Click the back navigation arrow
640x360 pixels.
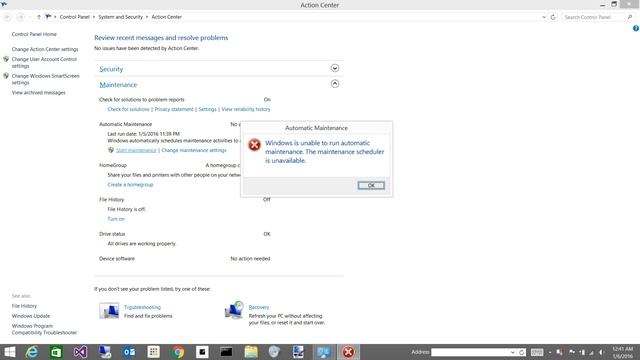click(x=7, y=17)
